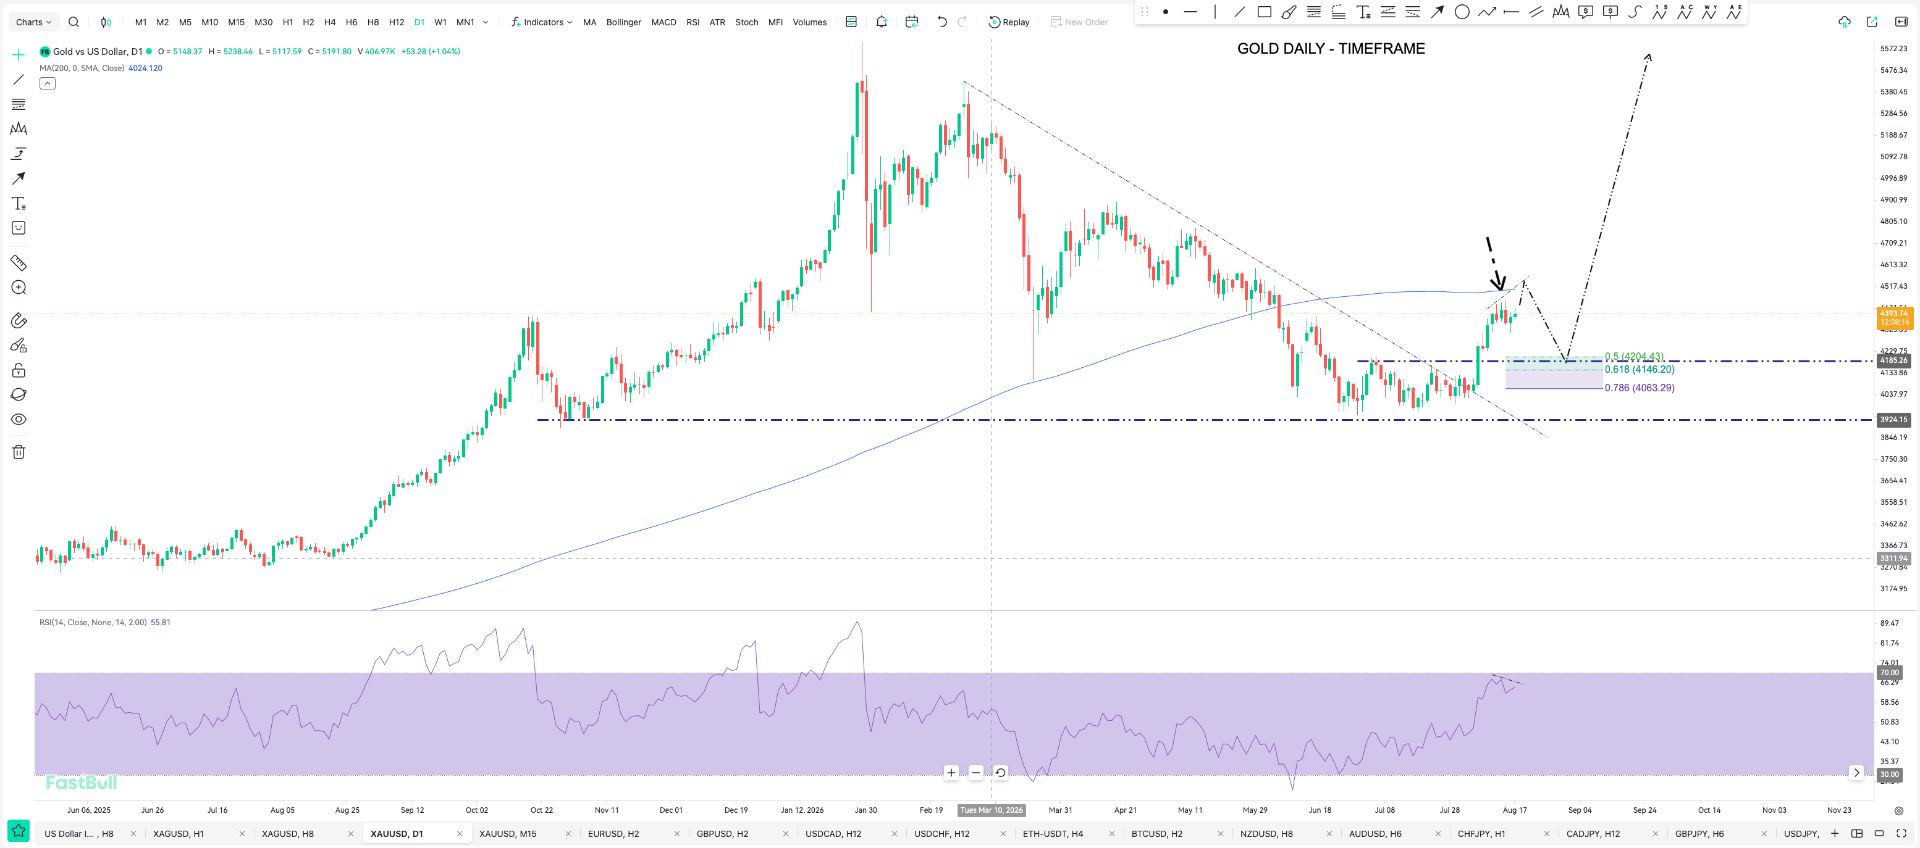This screenshot has height=848, width=1920.
Task: Switch to the W1 timeframe
Action: (x=440, y=22)
